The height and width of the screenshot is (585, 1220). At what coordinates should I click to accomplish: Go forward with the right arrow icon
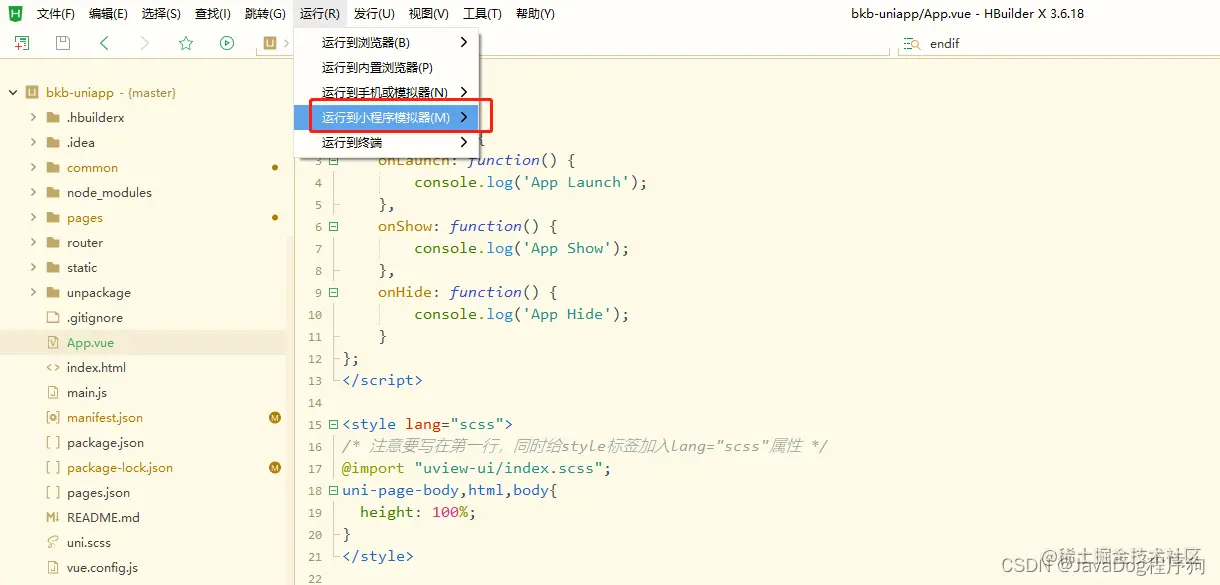[x=145, y=43]
